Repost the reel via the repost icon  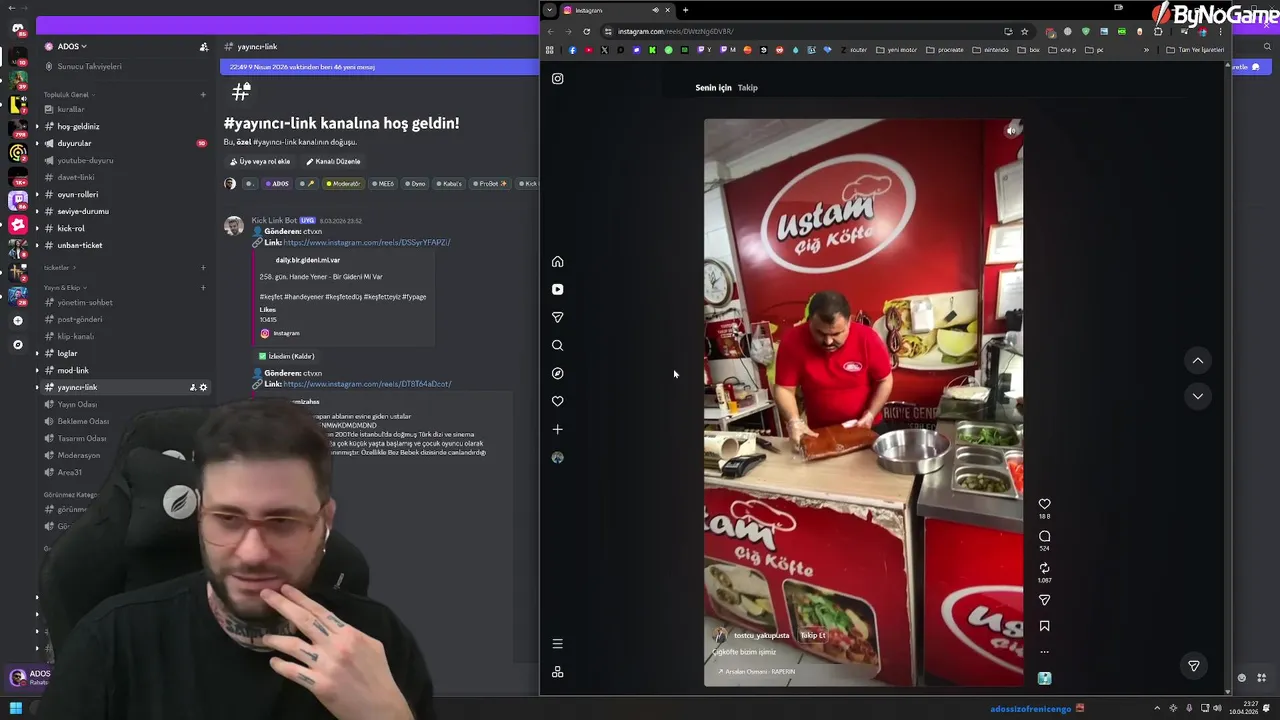point(1044,568)
